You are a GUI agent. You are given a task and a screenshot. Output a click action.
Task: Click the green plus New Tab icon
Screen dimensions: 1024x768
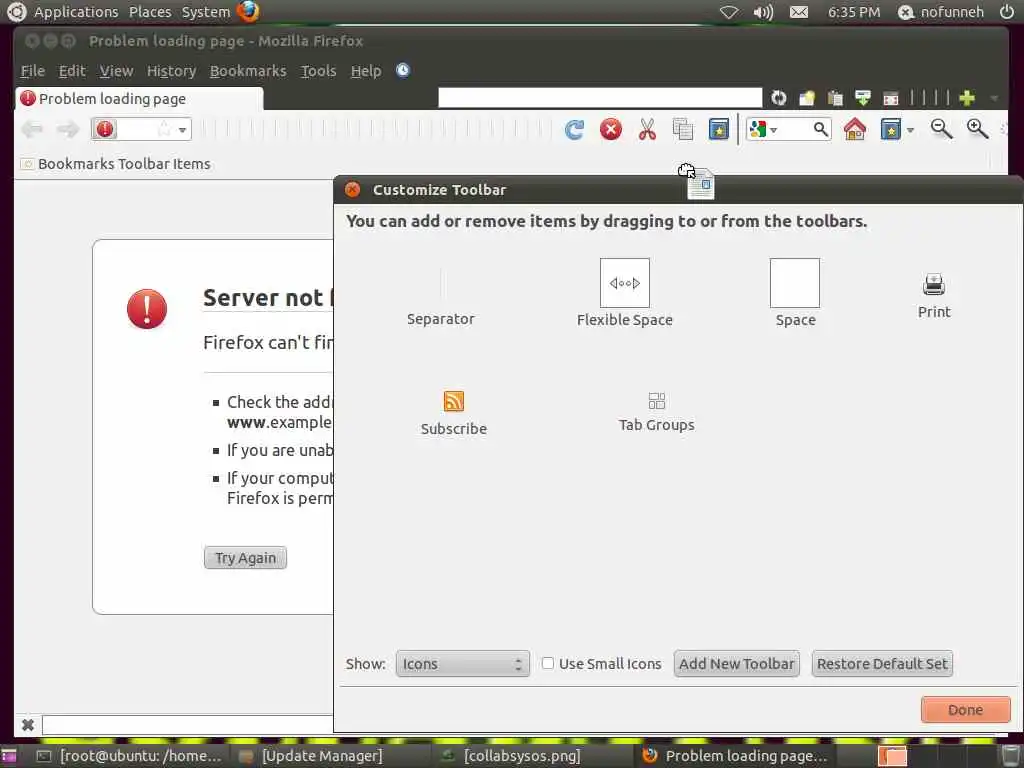click(x=967, y=98)
